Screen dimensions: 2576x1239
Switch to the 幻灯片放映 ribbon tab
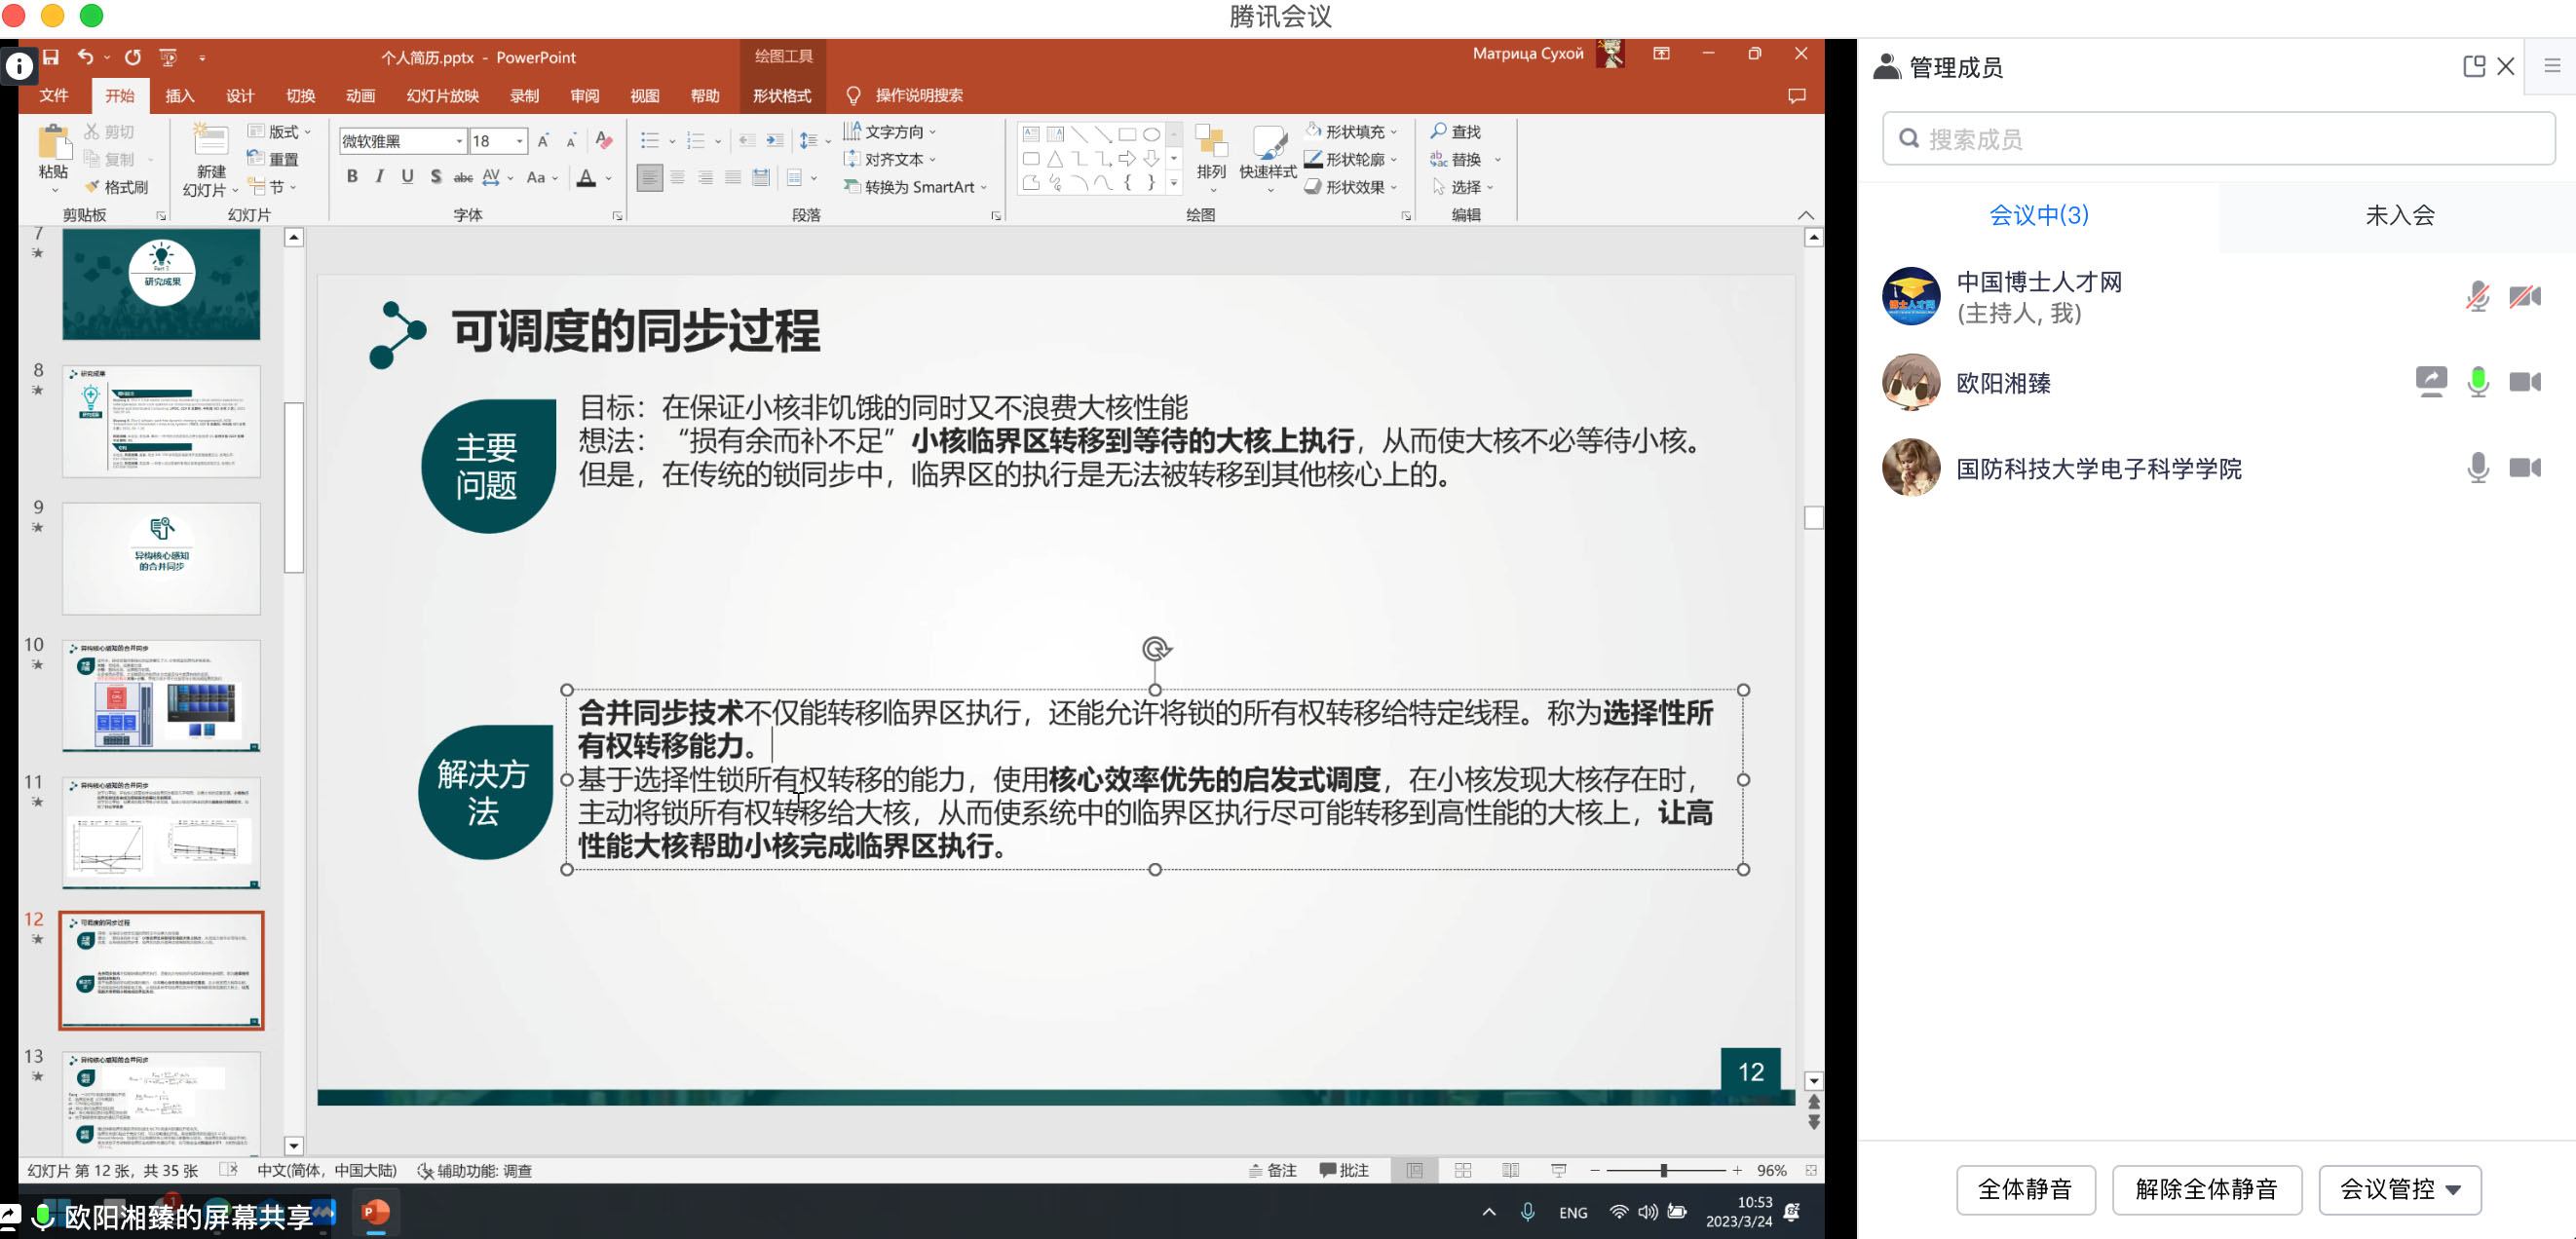click(x=442, y=95)
